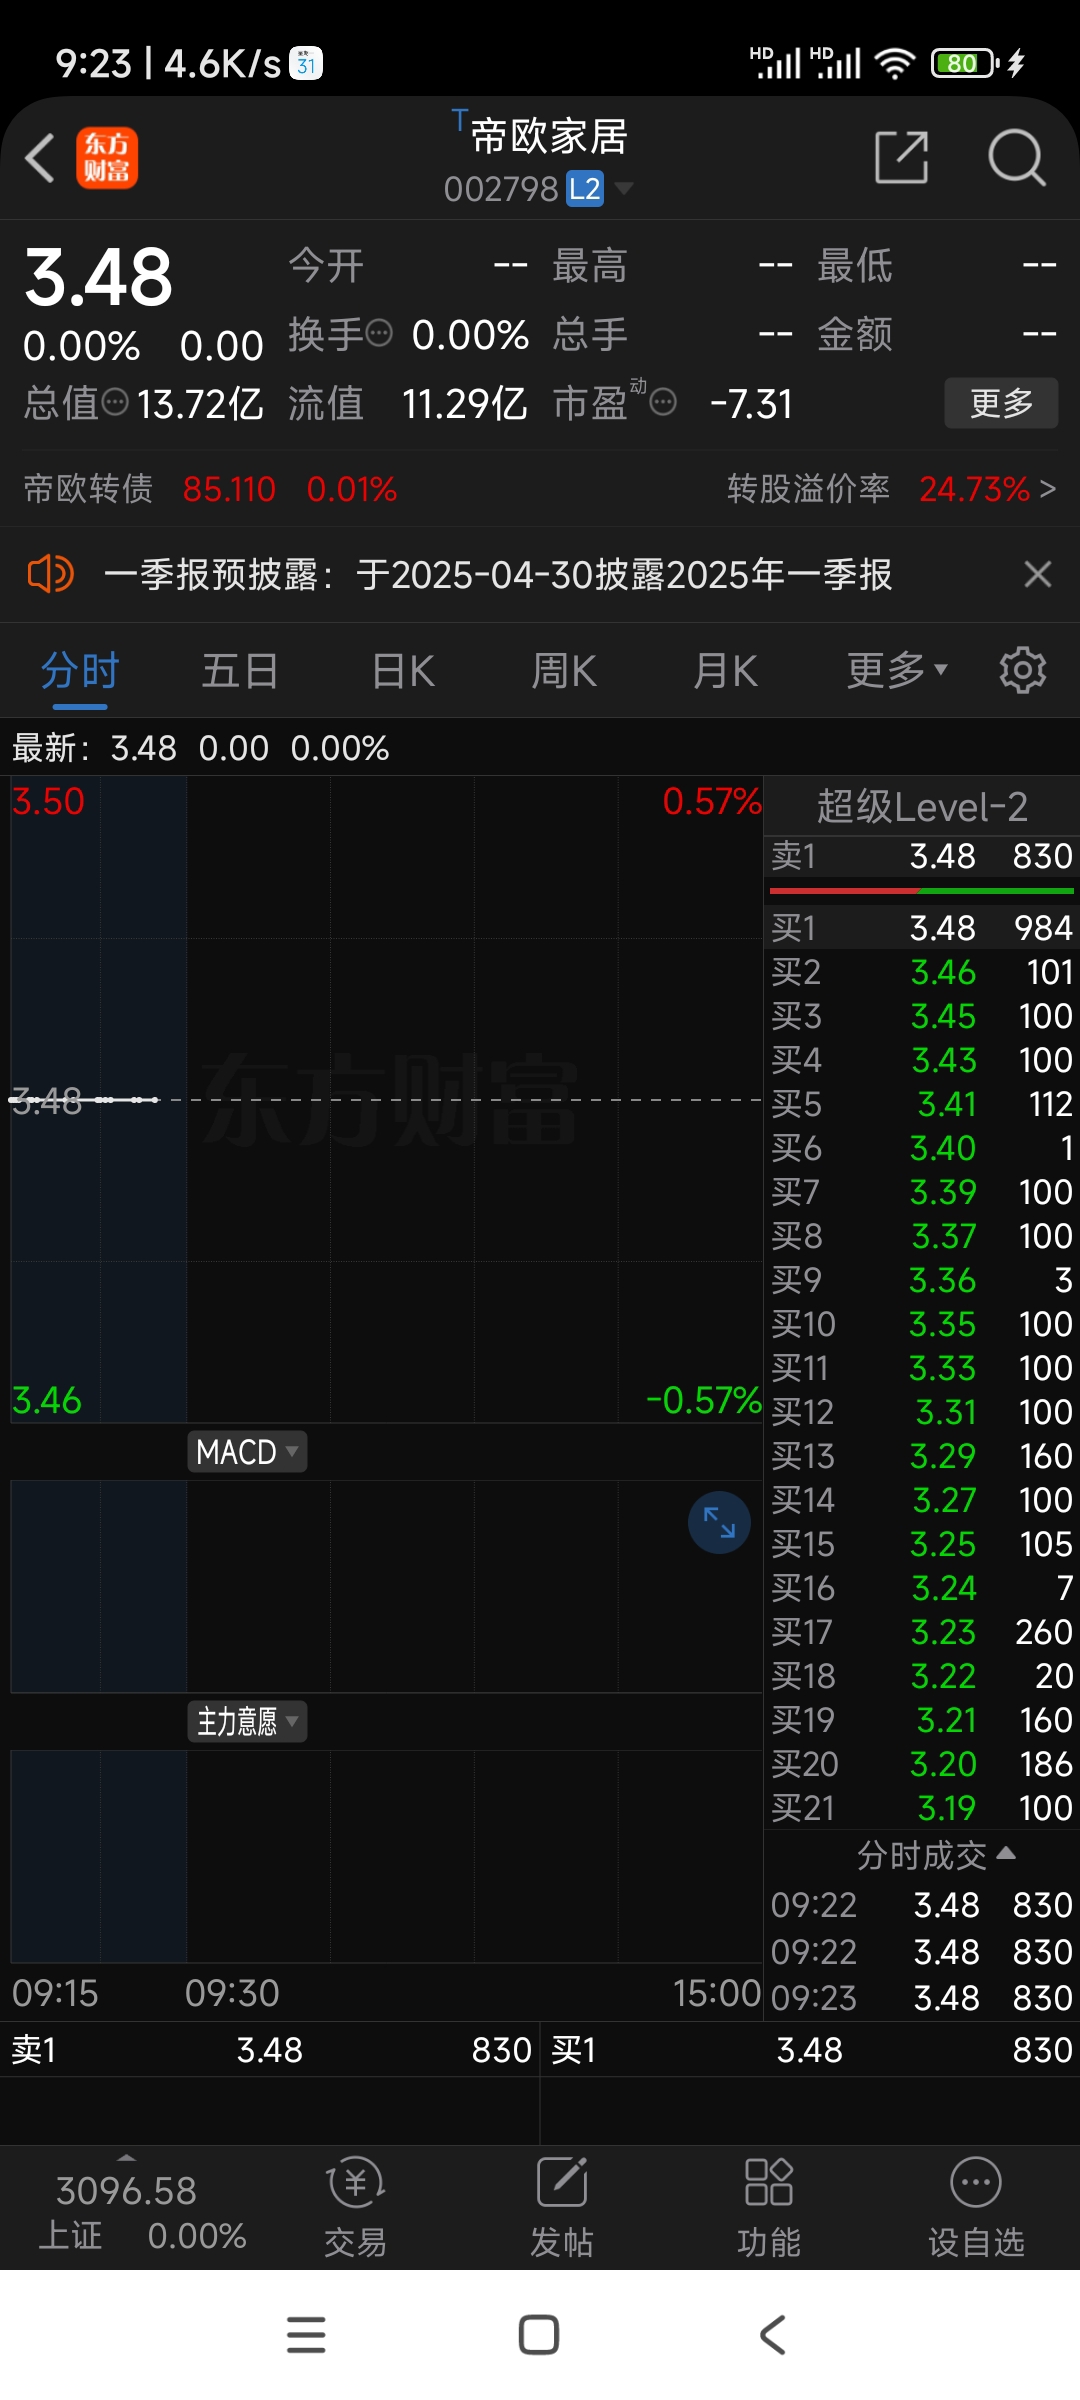Screen dimensions: 1080x2400
Task: Tap Android system back button
Action: [x=772, y=2335]
